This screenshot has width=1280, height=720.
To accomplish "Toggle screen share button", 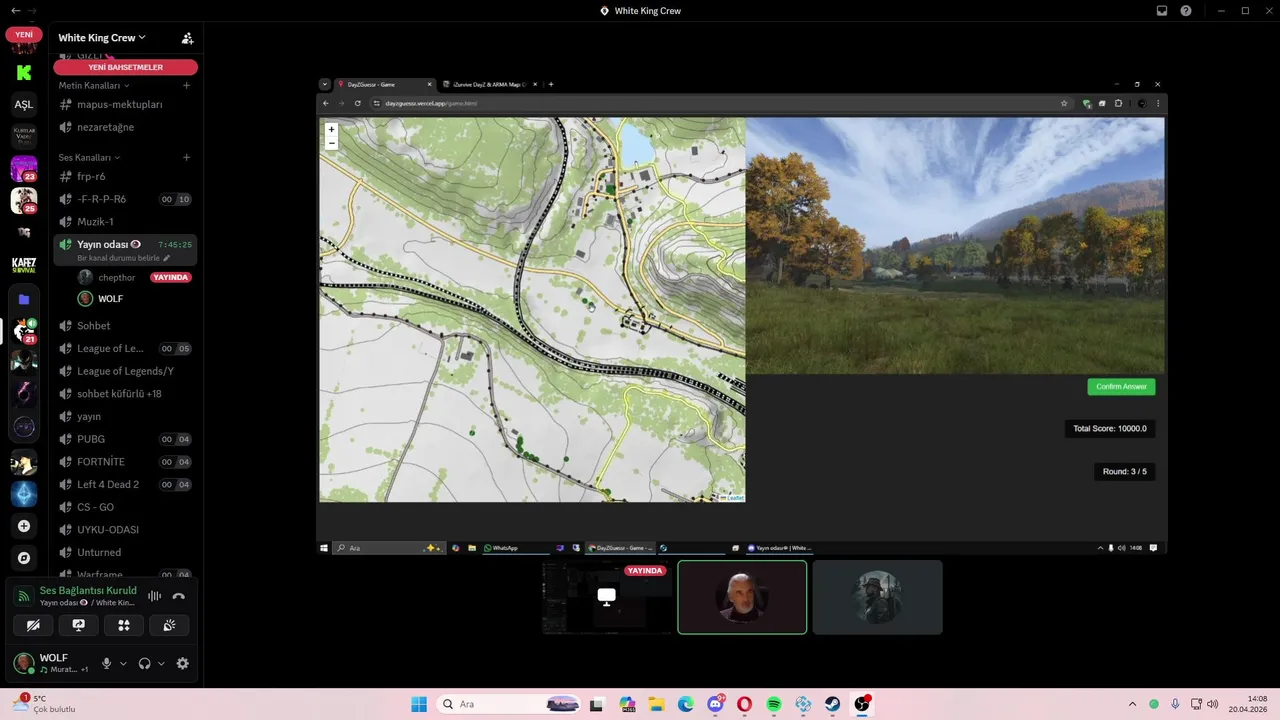I will 79,625.
